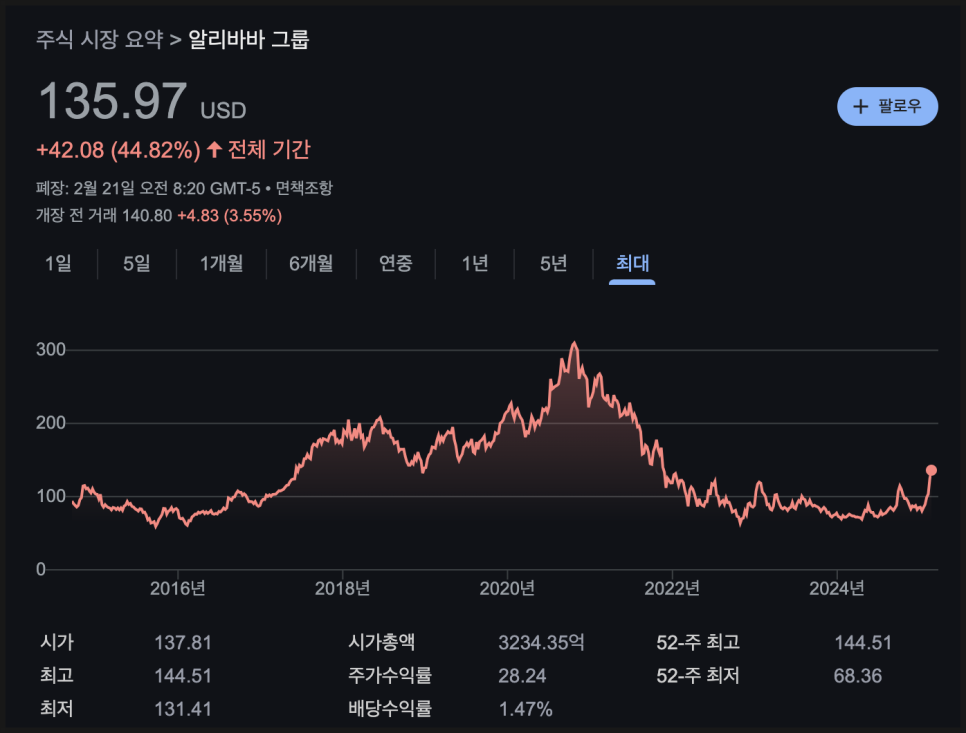The width and height of the screenshot is (966, 733).
Task: Click the 52-주 최고 label
Action: click(x=697, y=643)
